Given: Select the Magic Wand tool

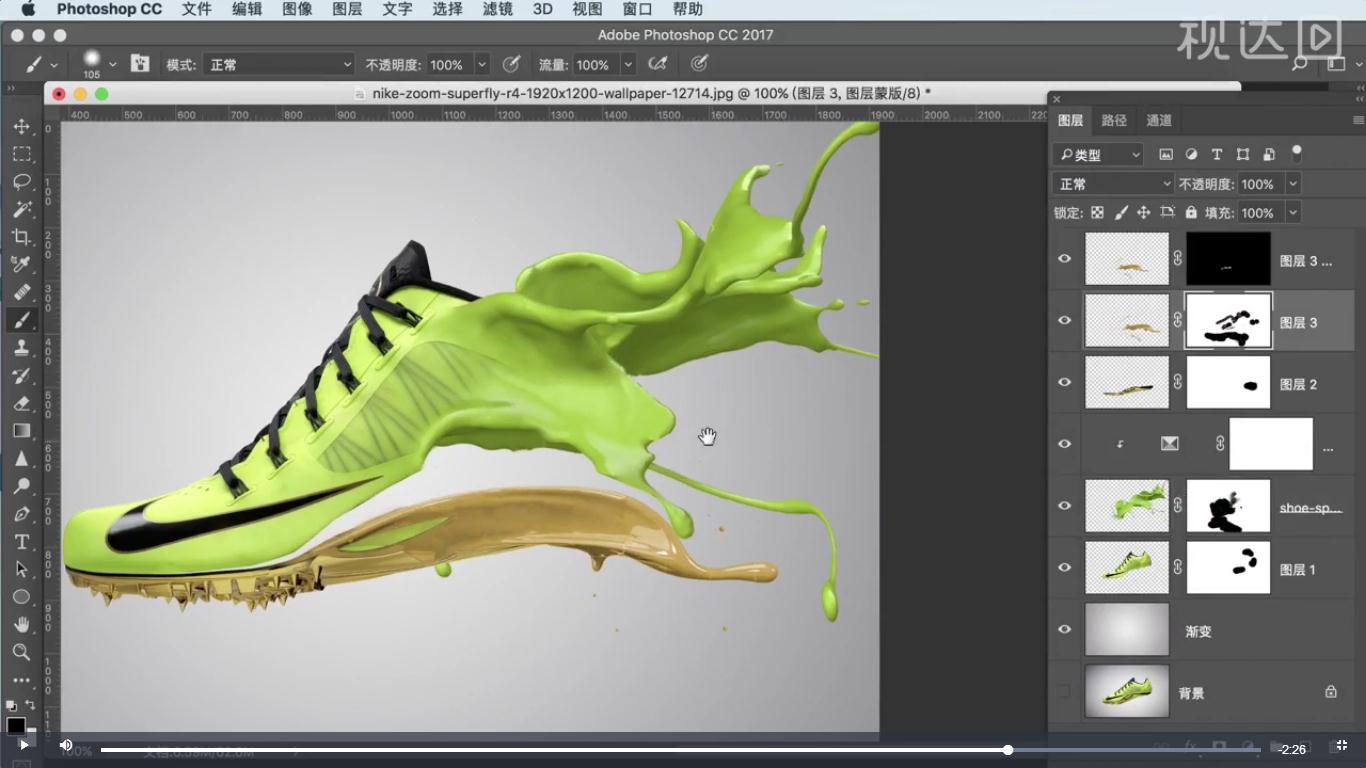Looking at the screenshot, I should coord(21,209).
